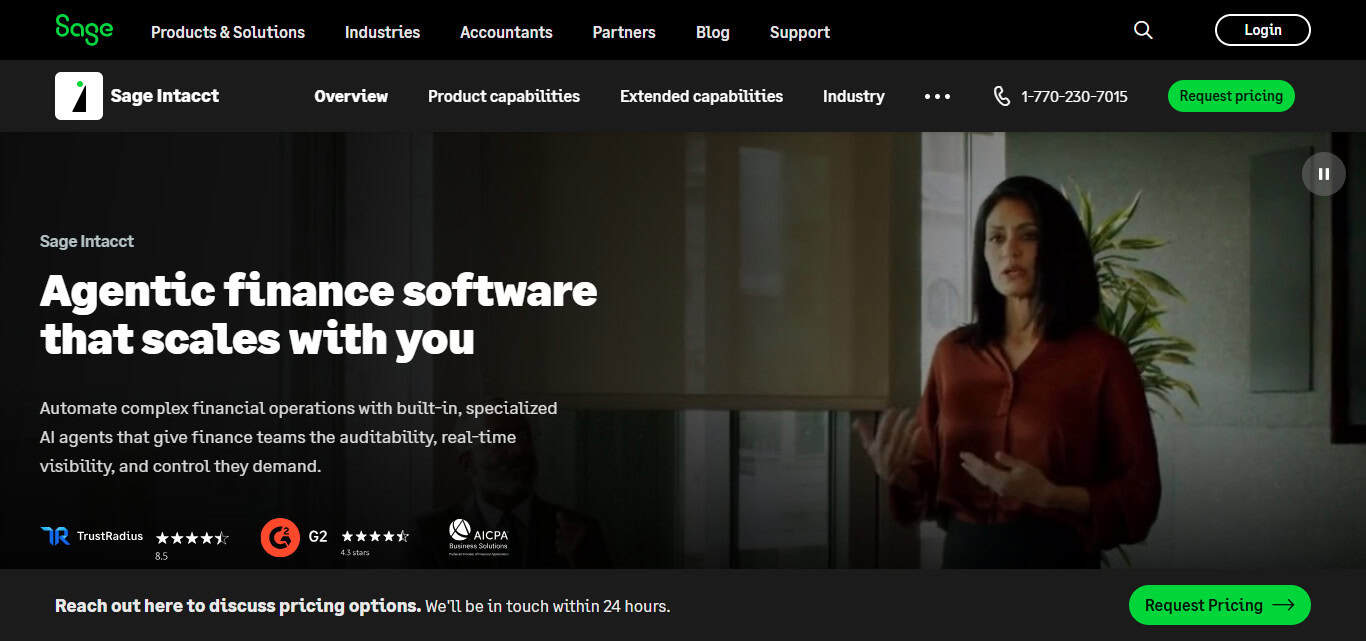Click the G2 4.3 stars rating
Viewport: 1366px width, 641px height.
tap(375, 536)
